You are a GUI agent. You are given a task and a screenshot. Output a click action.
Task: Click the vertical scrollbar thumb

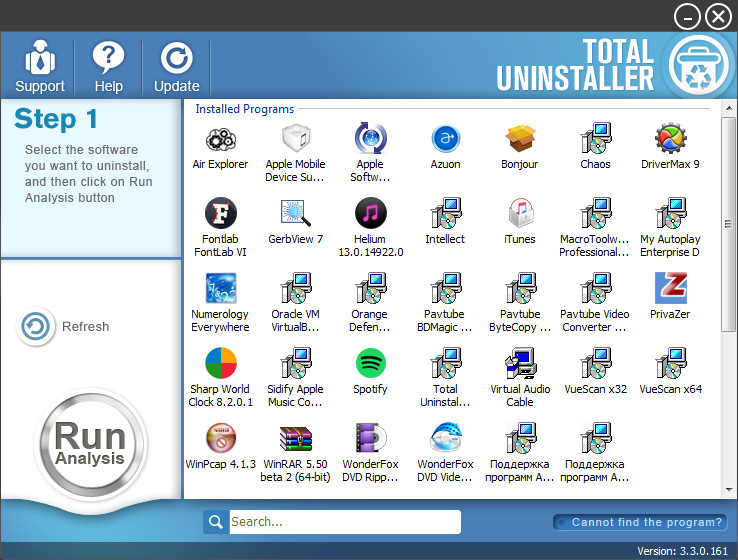click(x=729, y=224)
